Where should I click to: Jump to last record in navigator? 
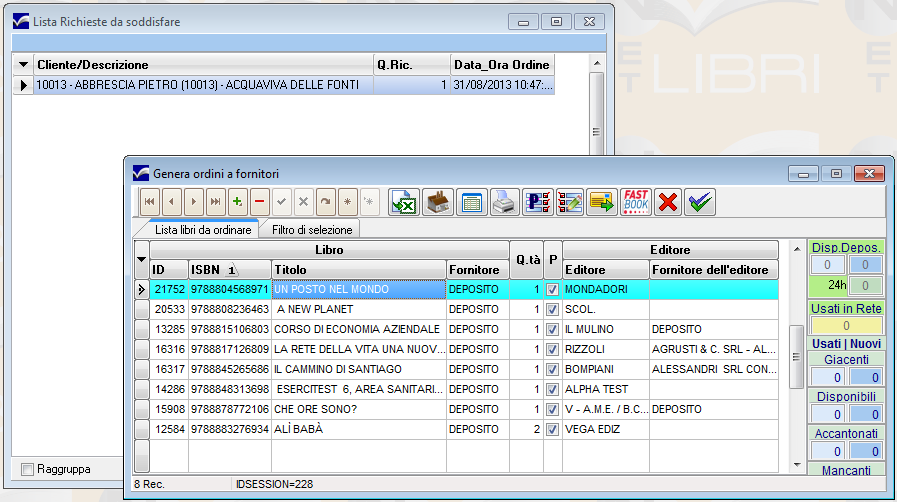pyautogui.click(x=216, y=202)
